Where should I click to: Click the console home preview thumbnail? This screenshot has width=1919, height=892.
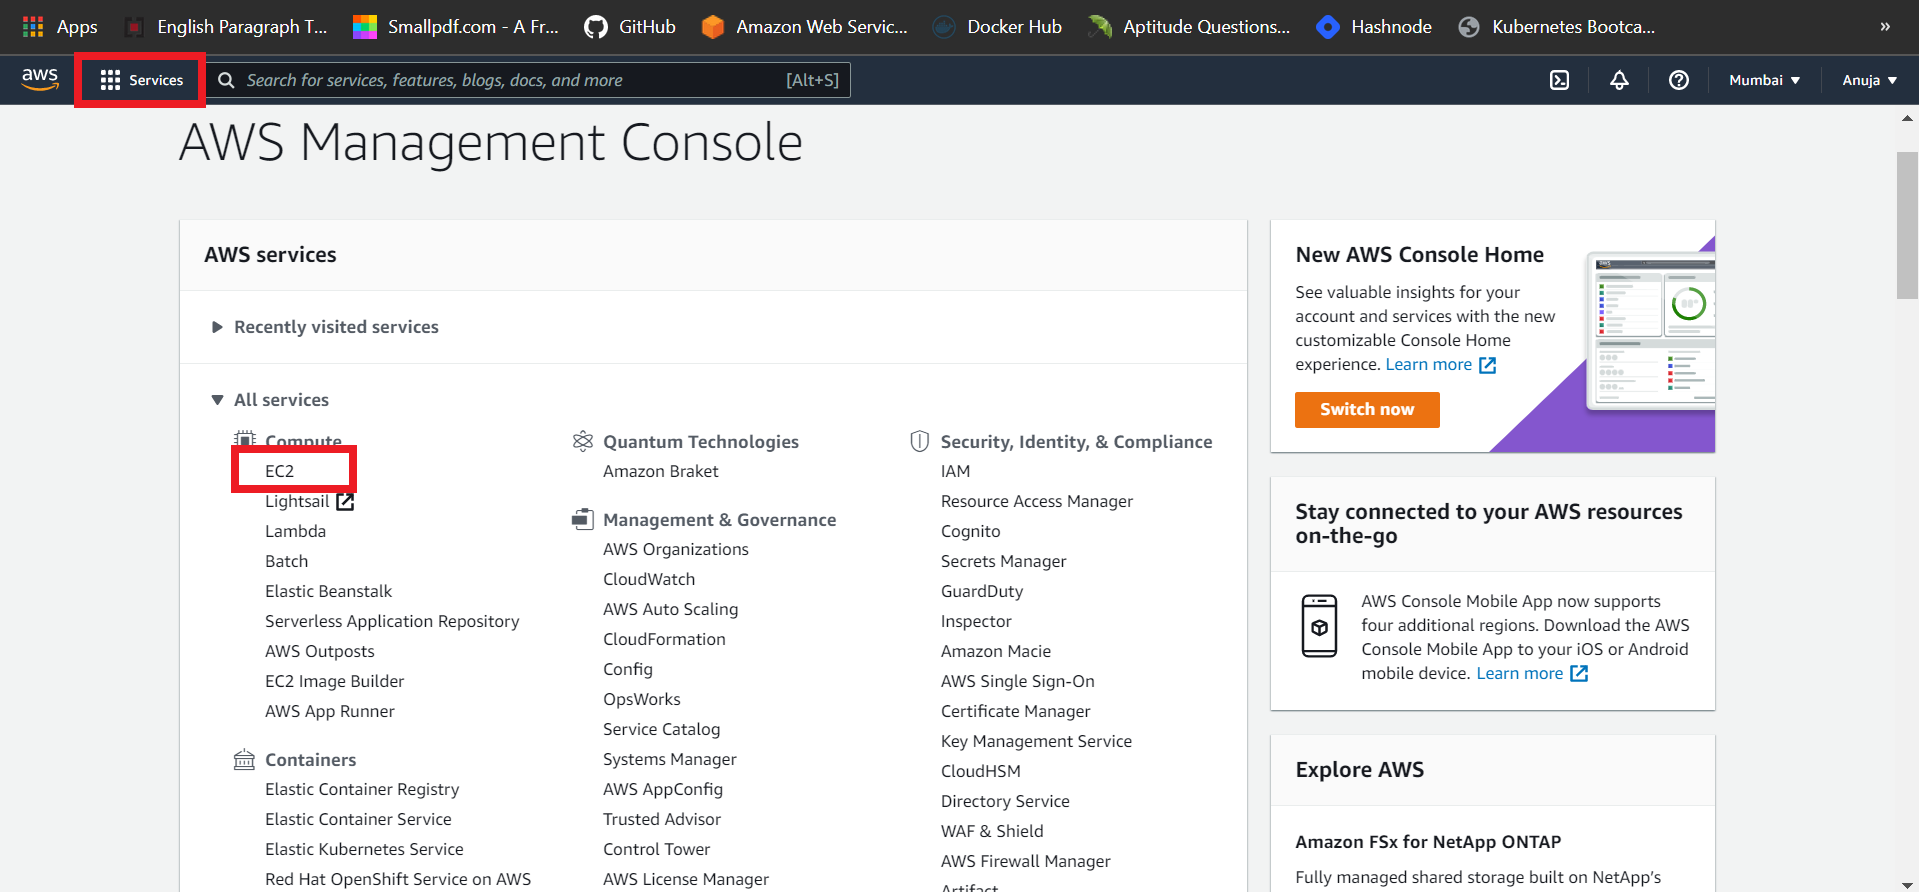point(1650,331)
